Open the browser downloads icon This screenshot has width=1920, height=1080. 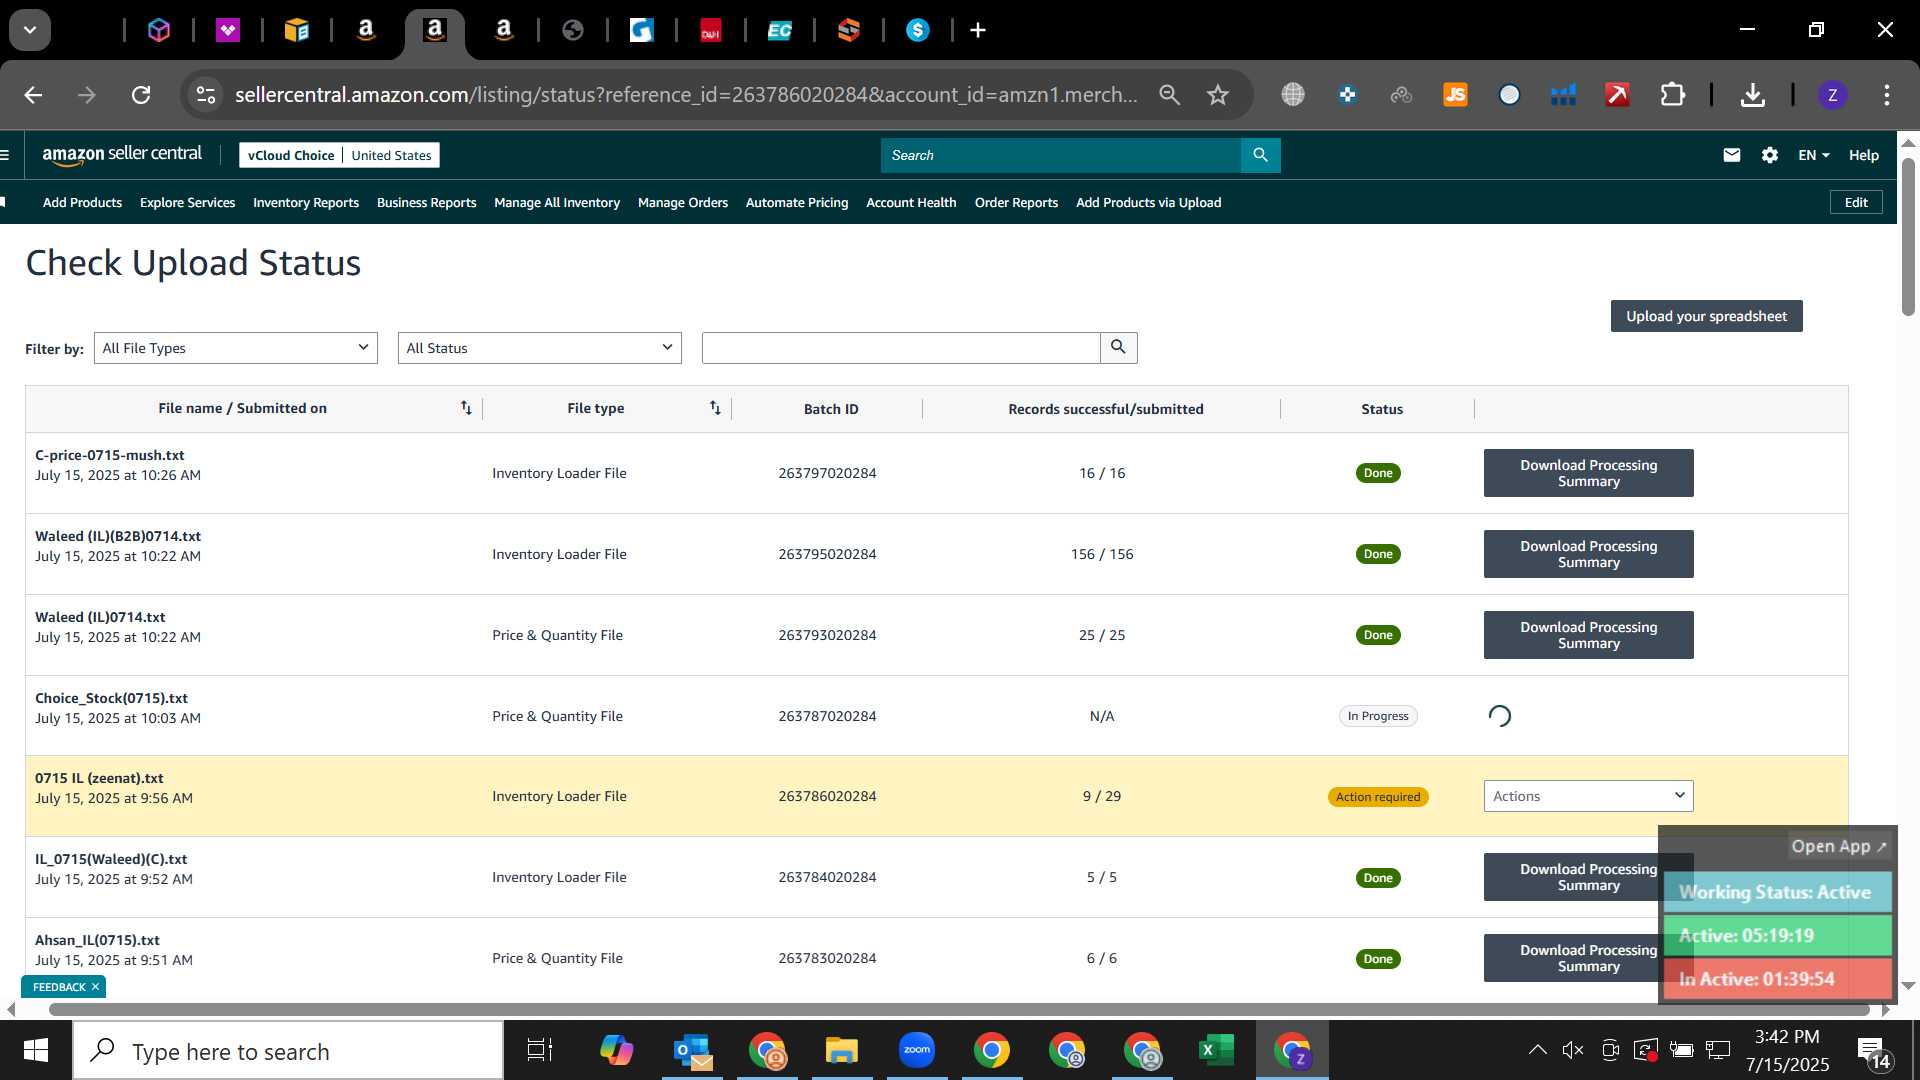click(1752, 95)
